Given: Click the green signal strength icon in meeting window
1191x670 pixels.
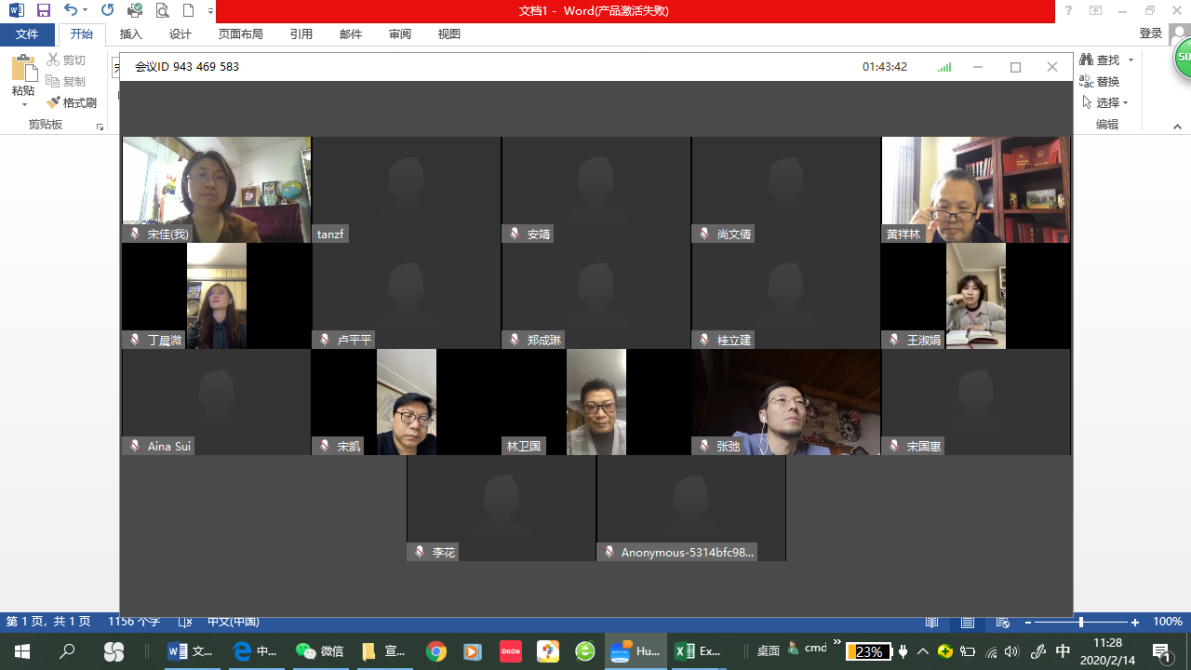Looking at the screenshot, I should point(944,67).
